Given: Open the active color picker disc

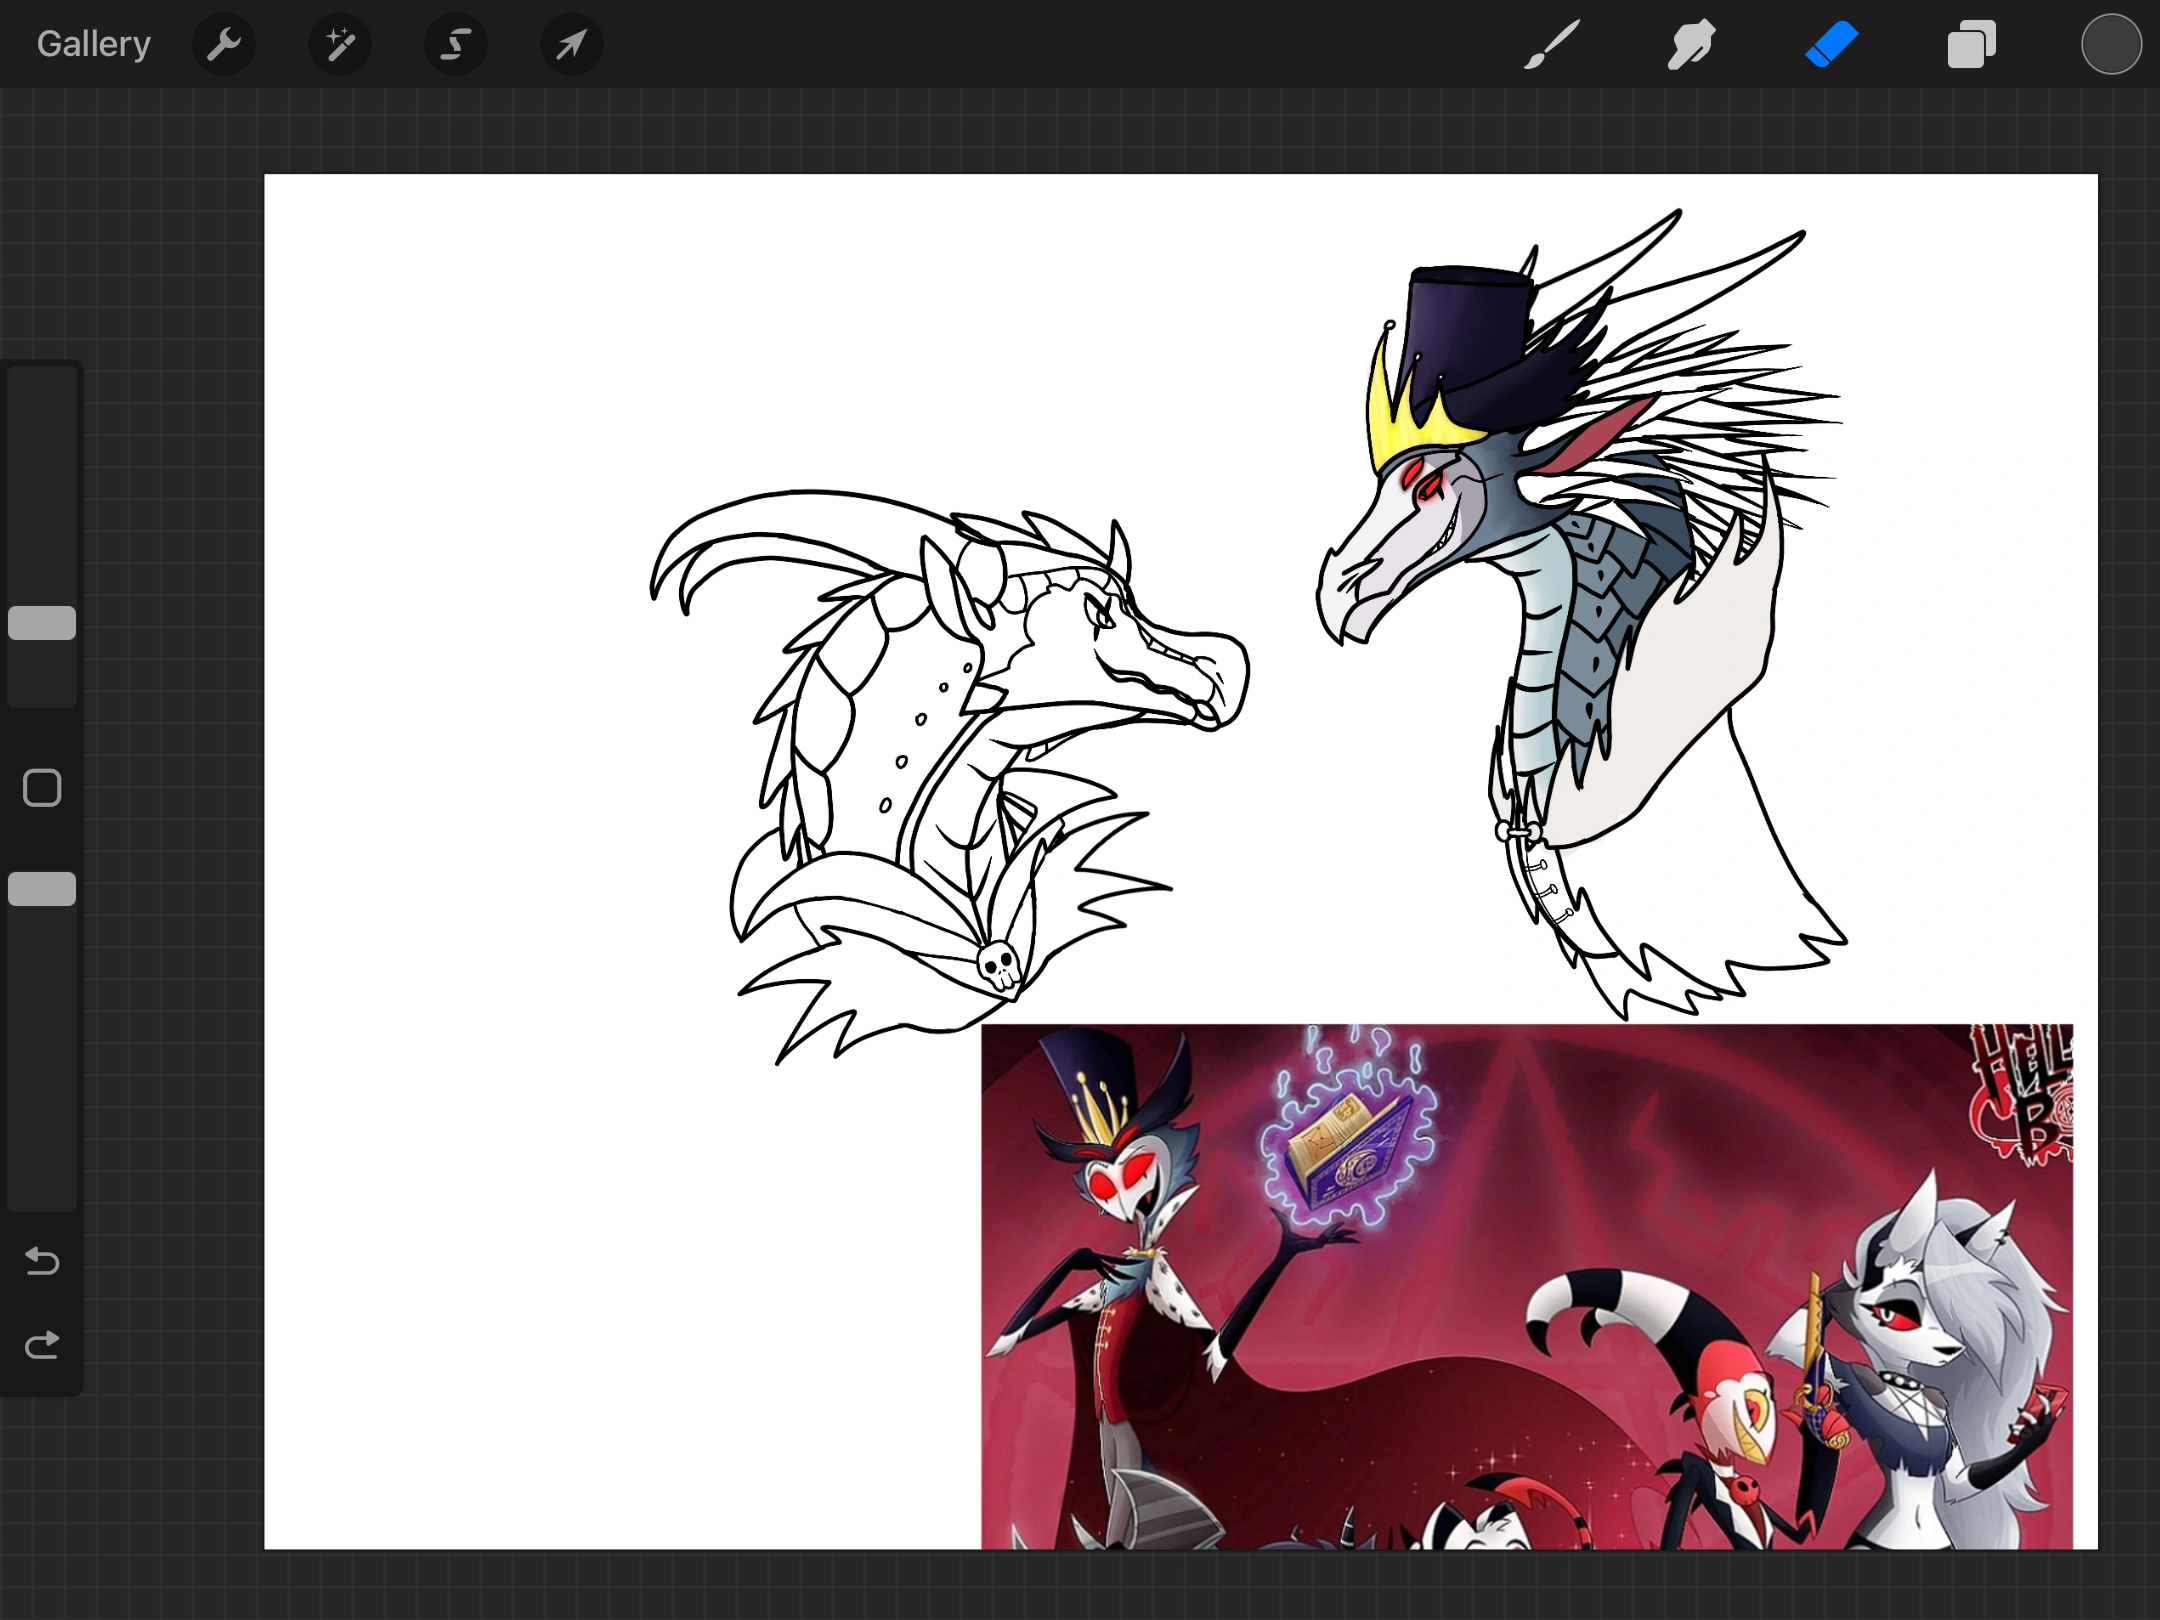Looking at the screenshot, I should coord(2111,43).
